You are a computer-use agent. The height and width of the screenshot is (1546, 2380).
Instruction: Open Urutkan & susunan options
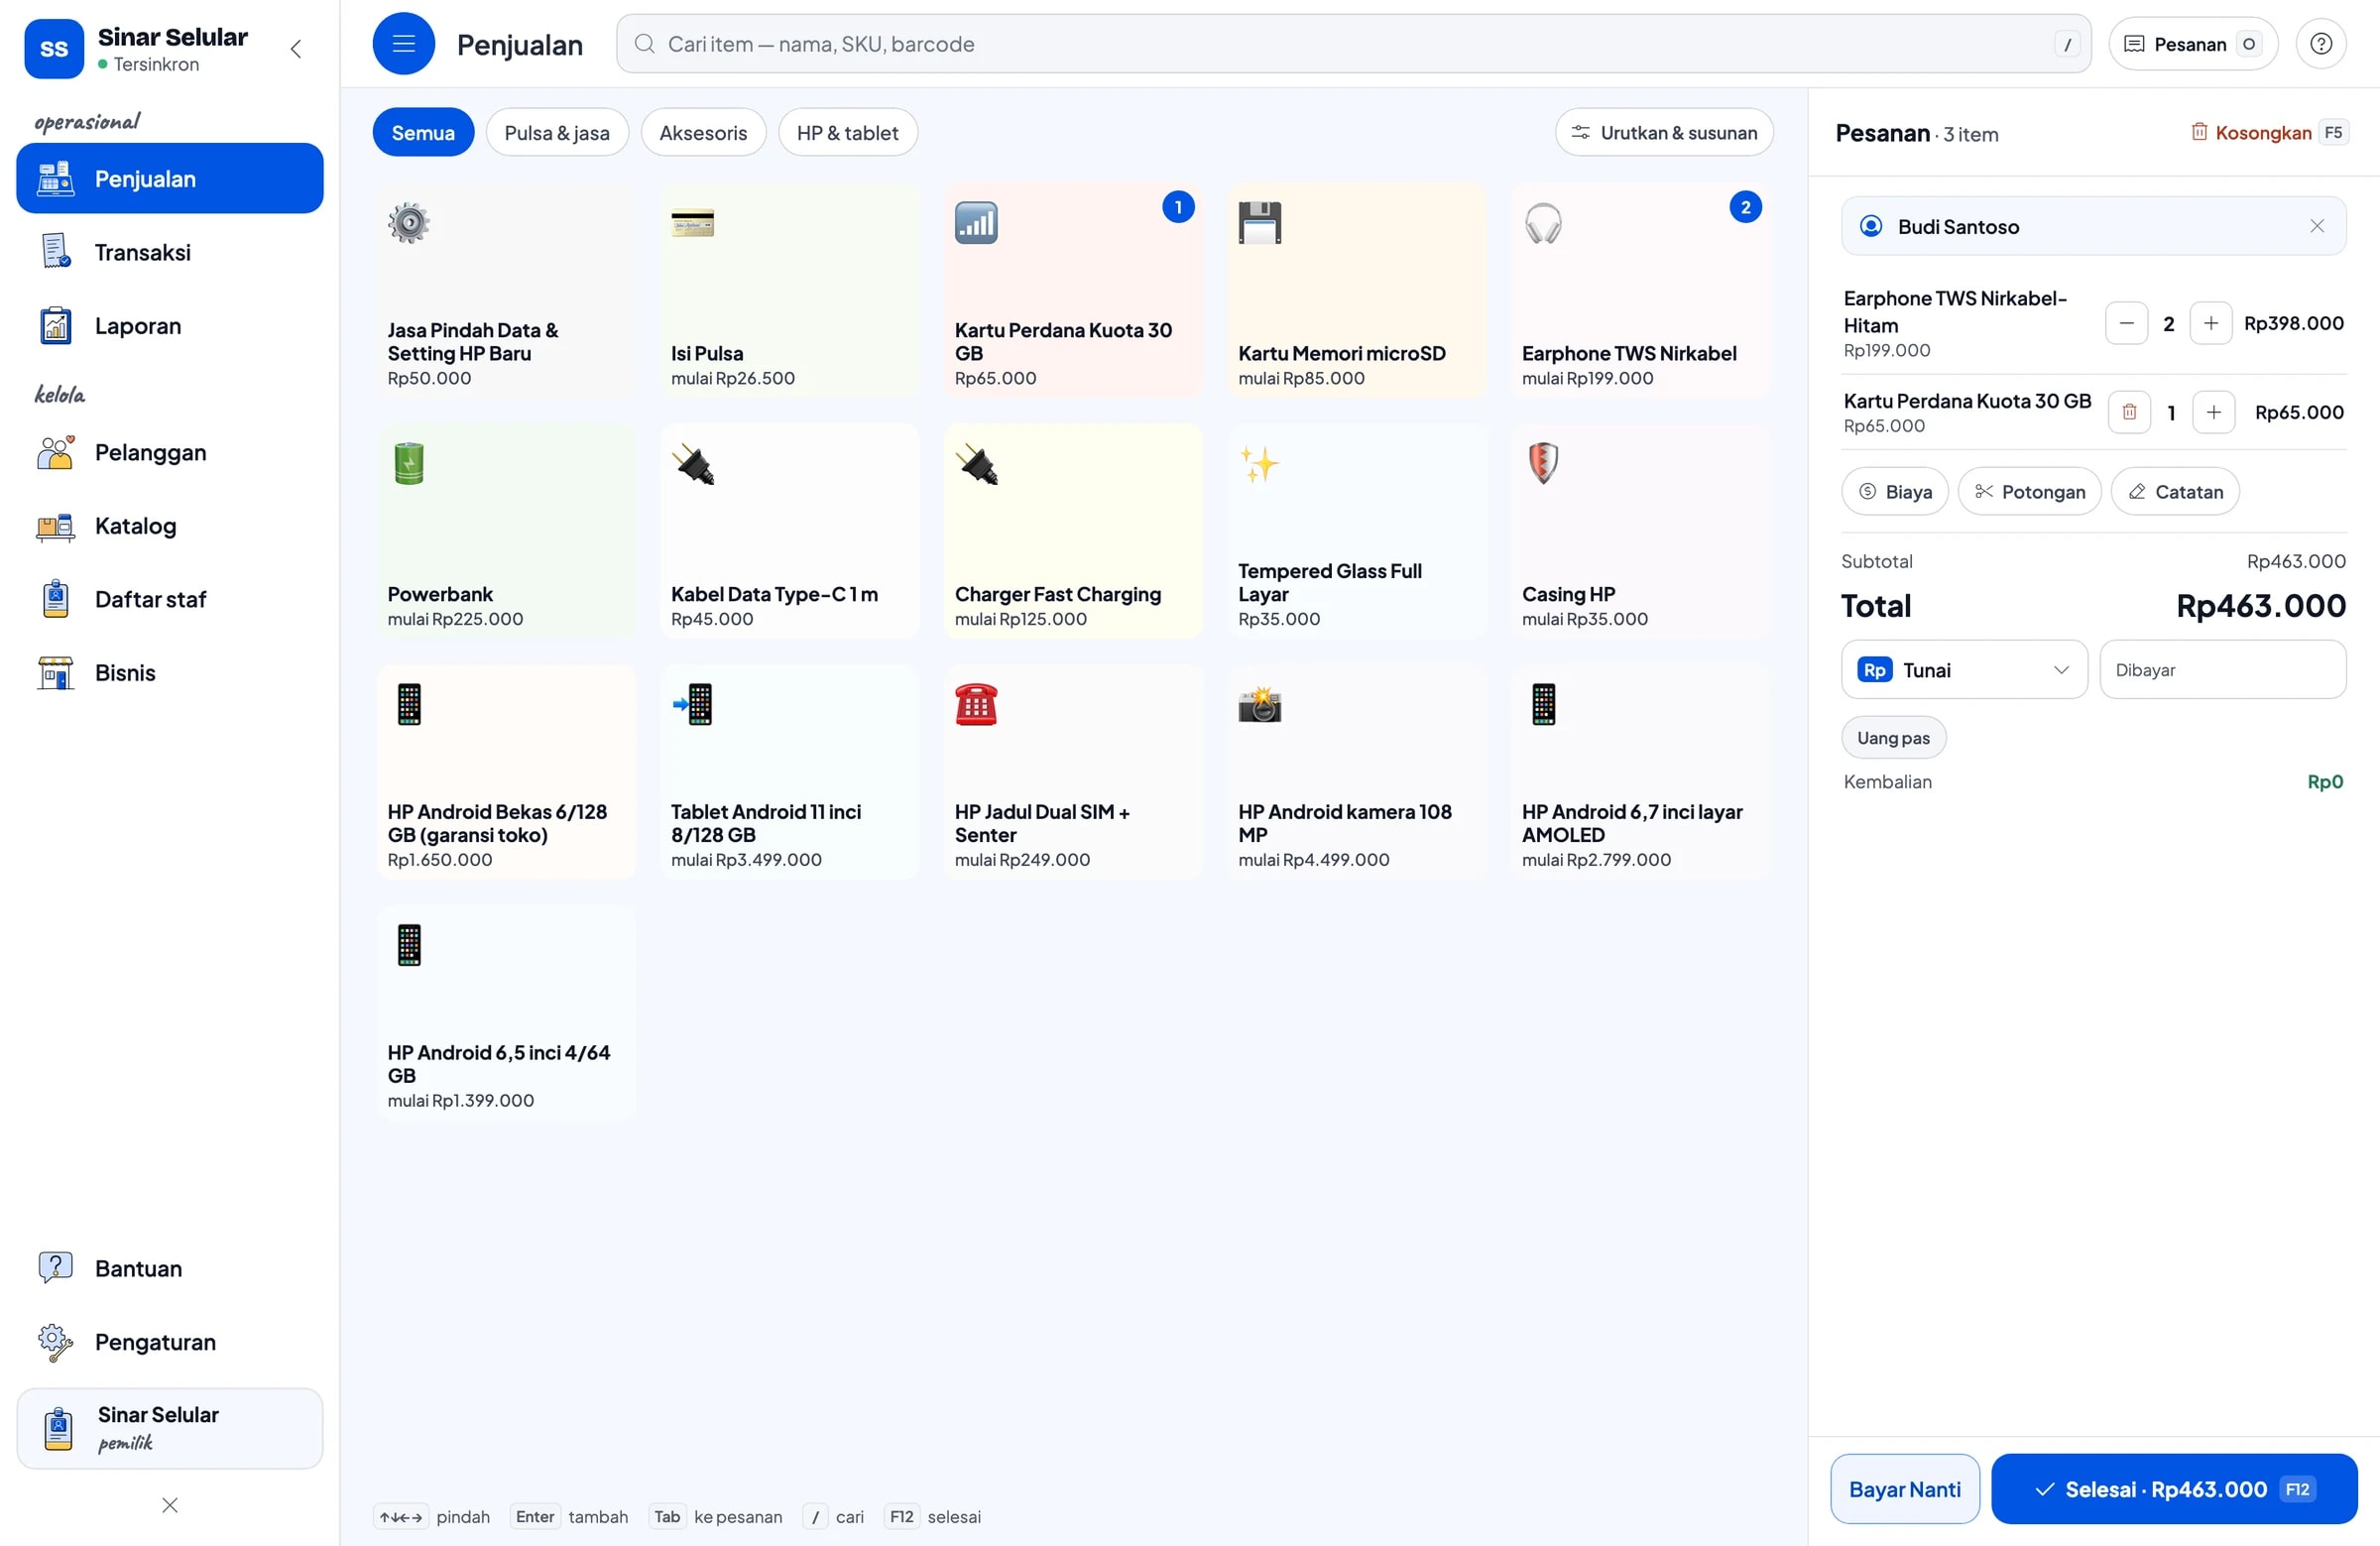coord(1664,132)
